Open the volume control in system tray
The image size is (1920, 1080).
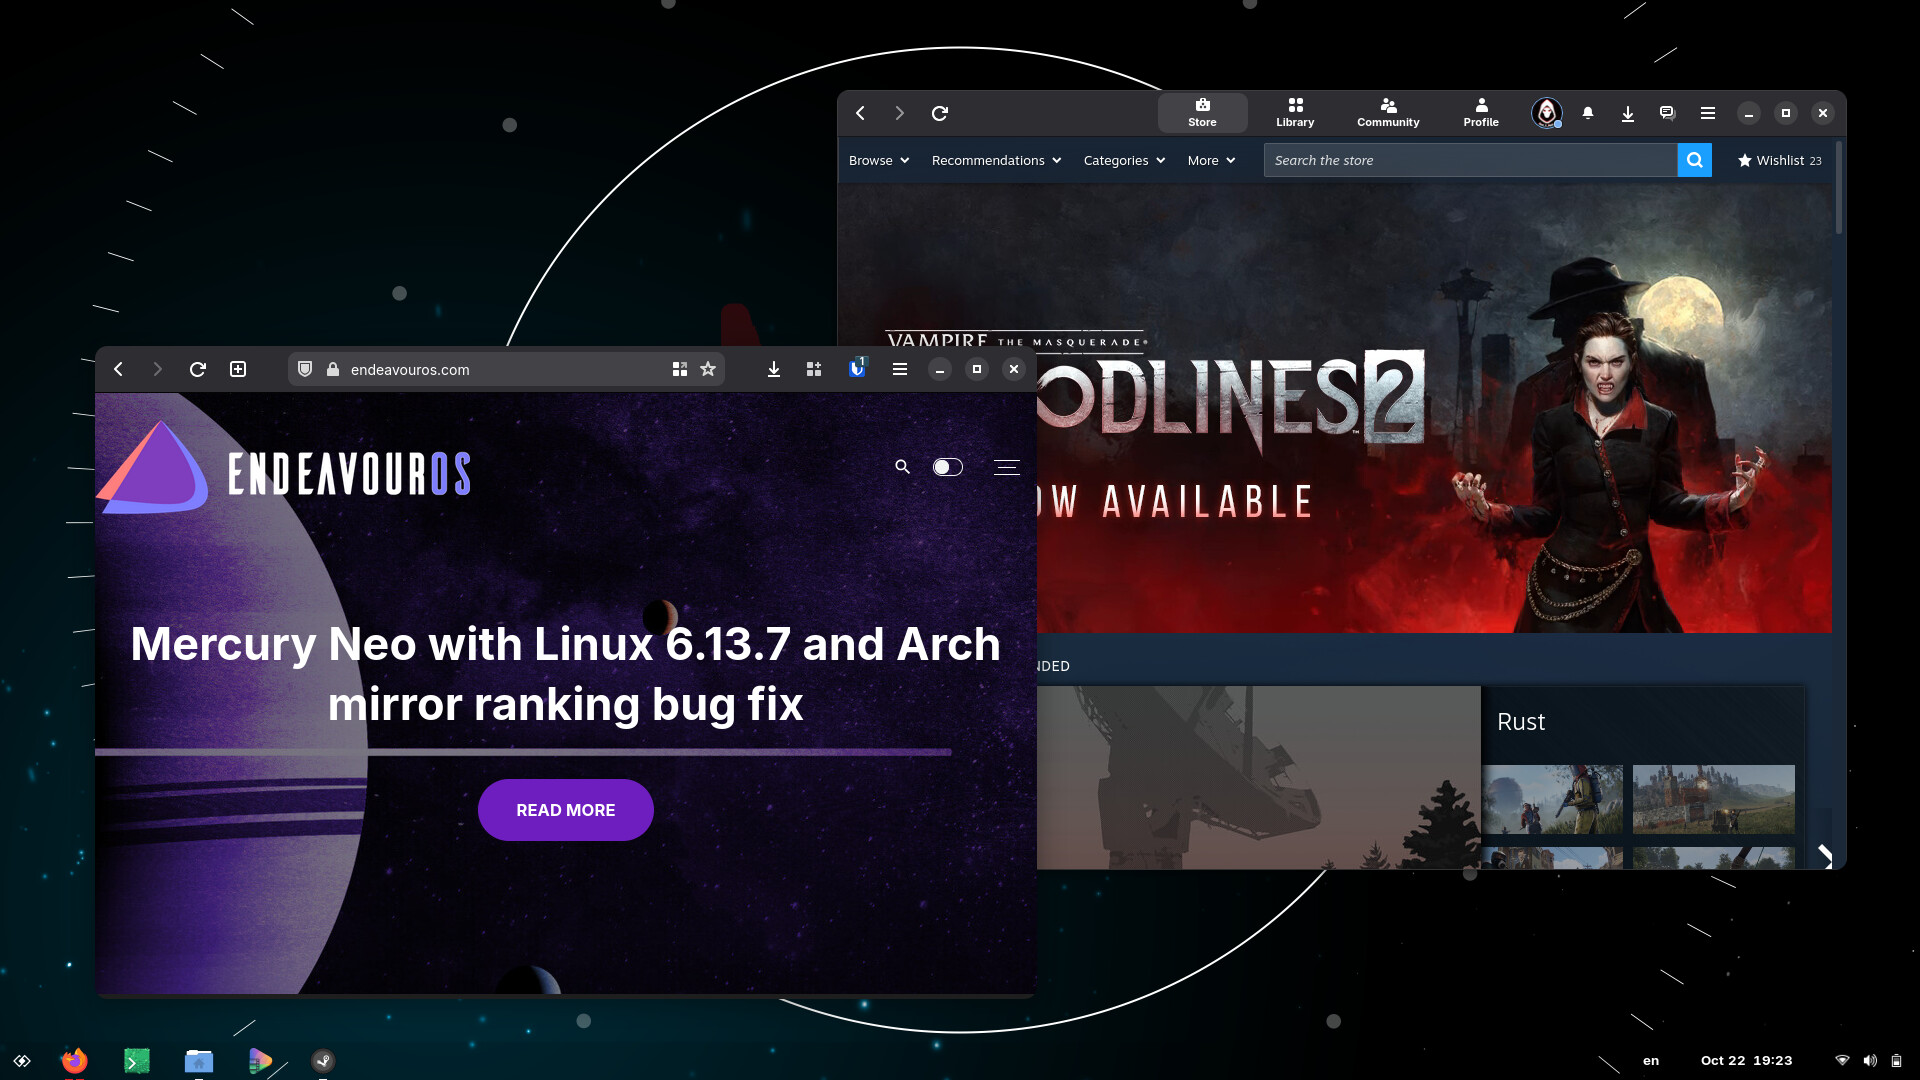pos(1870,1061)
